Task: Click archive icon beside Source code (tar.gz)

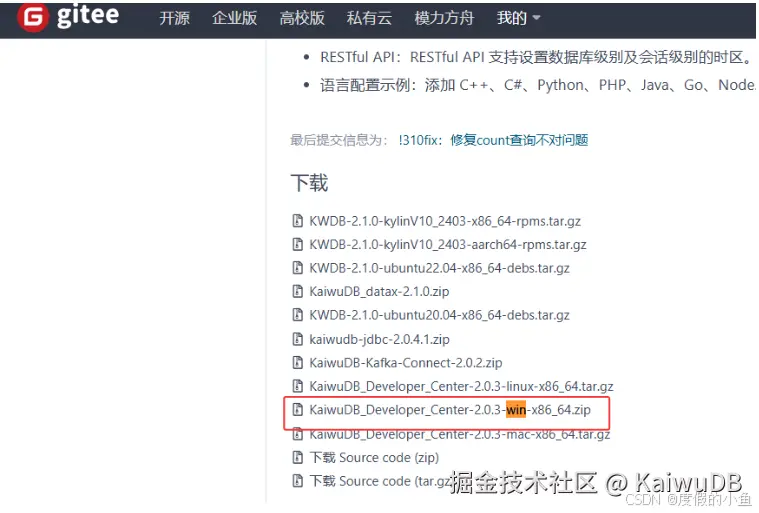Action: click(x=298, y=481)
